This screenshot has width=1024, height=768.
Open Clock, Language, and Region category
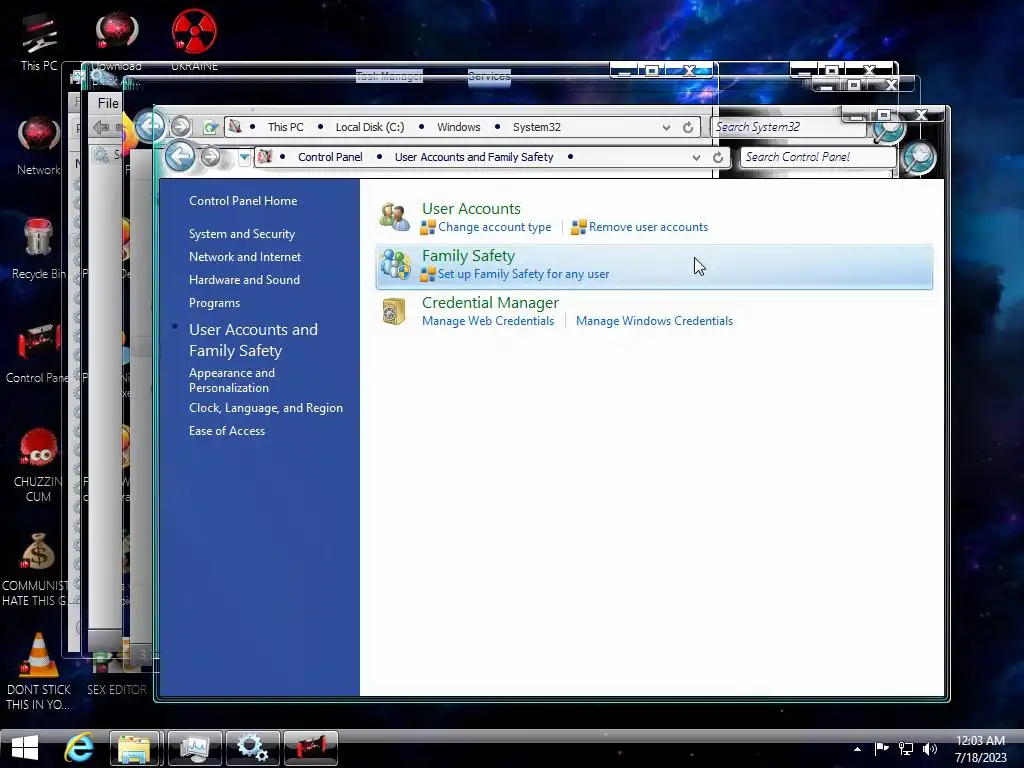coord(266,408)
